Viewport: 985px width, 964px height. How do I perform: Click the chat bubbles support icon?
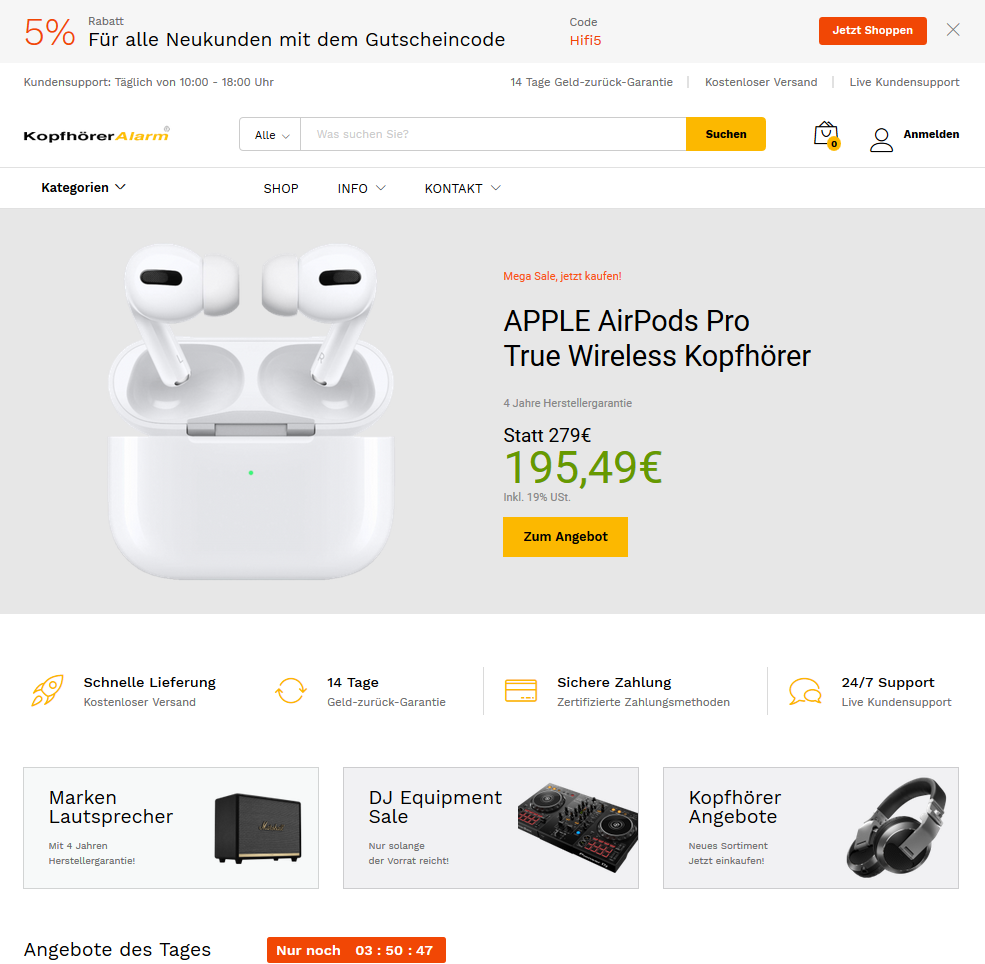(805, 691)
